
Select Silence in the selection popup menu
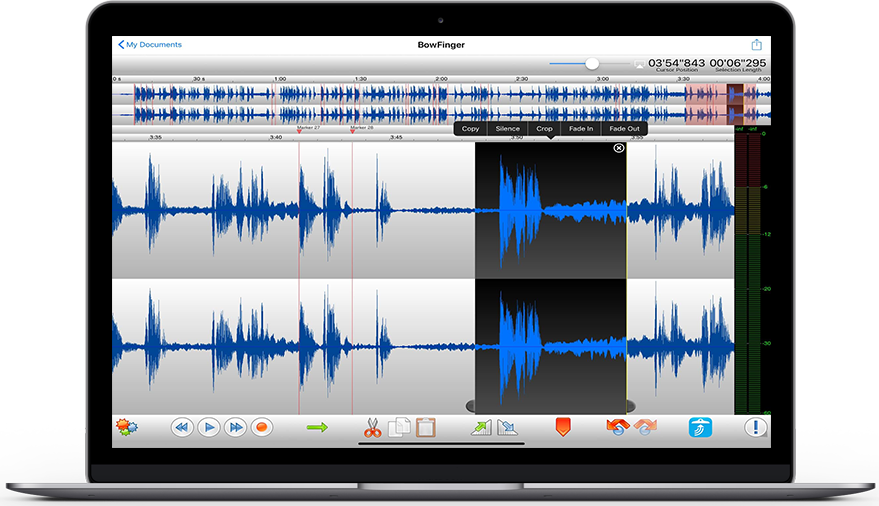tap(507, 129)
